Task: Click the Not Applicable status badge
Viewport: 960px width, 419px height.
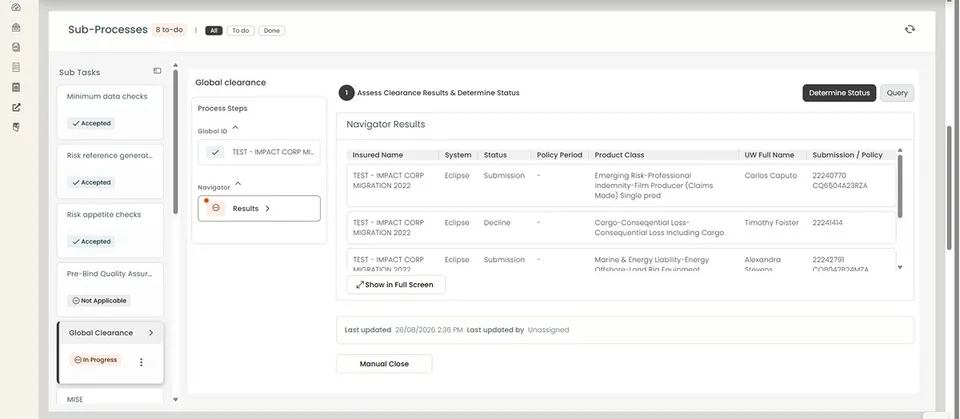Action: point(99,301)
